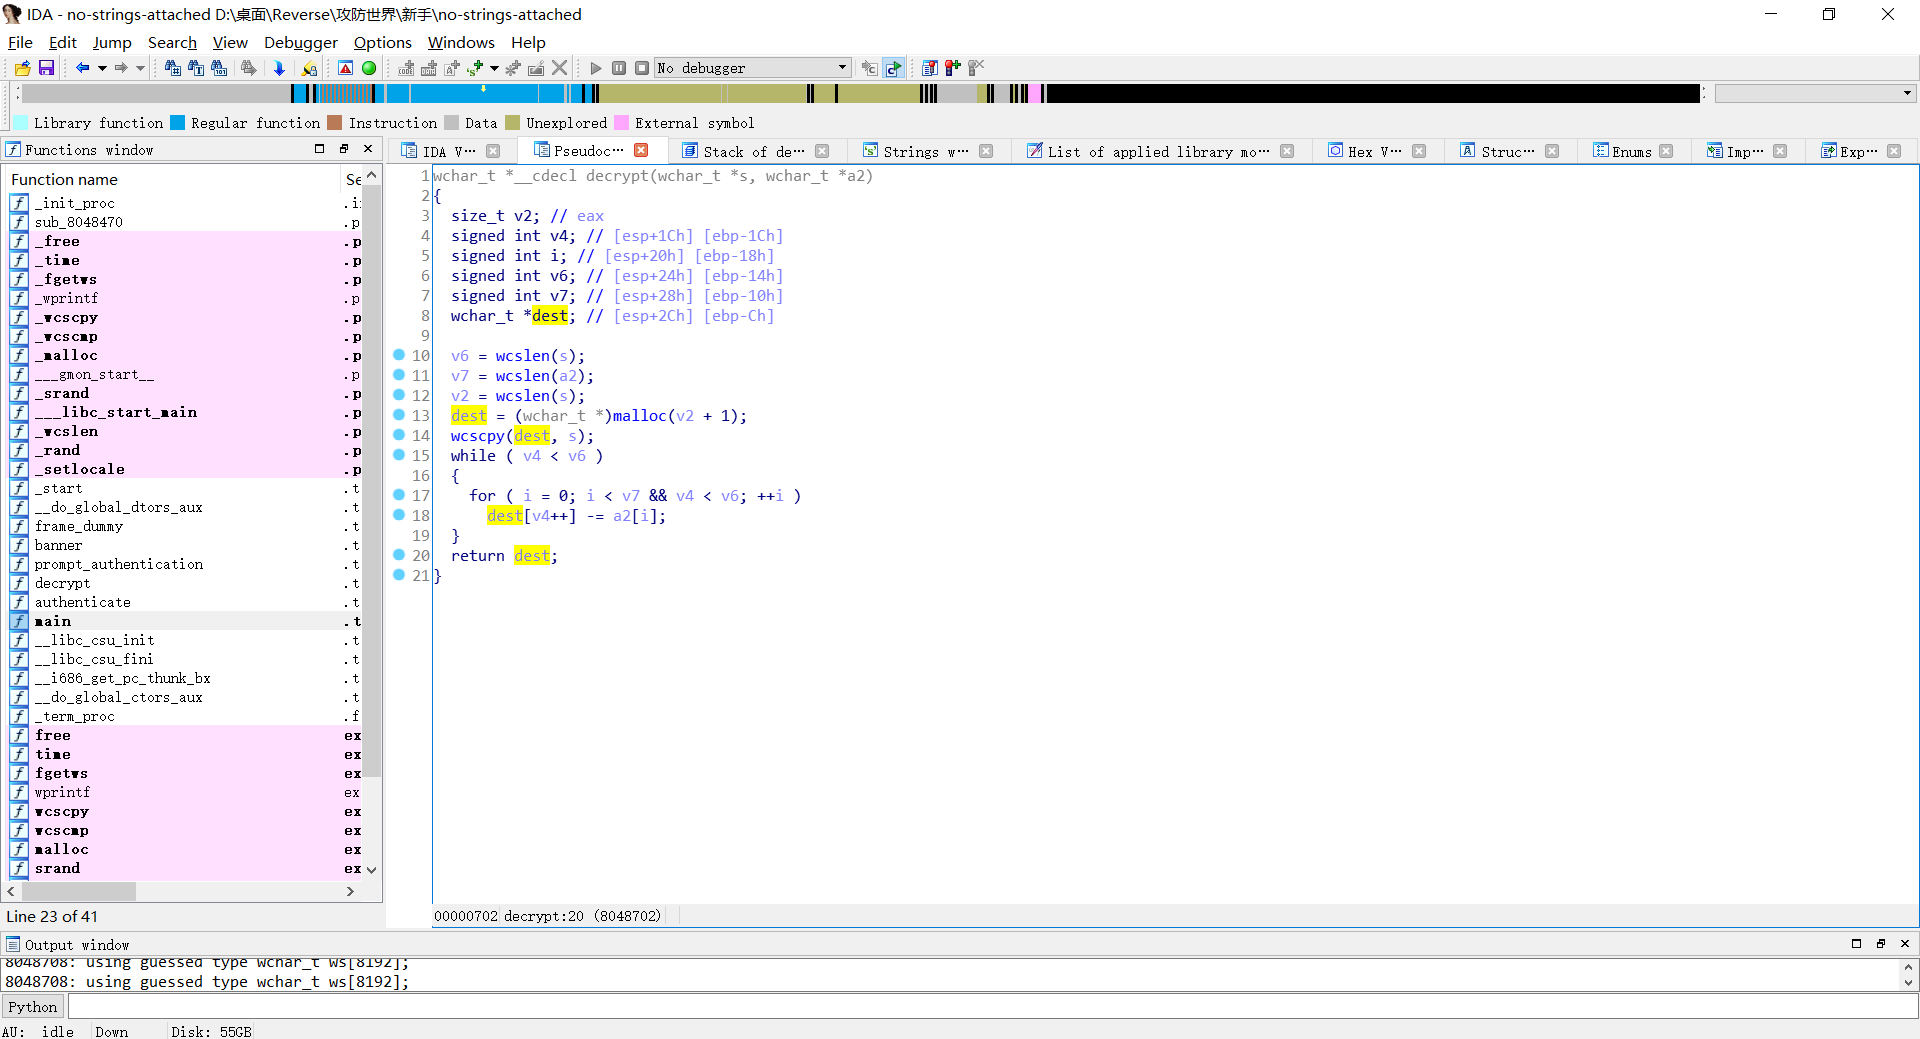Click the blue down-arrow jump icon

tap(279, 68)
